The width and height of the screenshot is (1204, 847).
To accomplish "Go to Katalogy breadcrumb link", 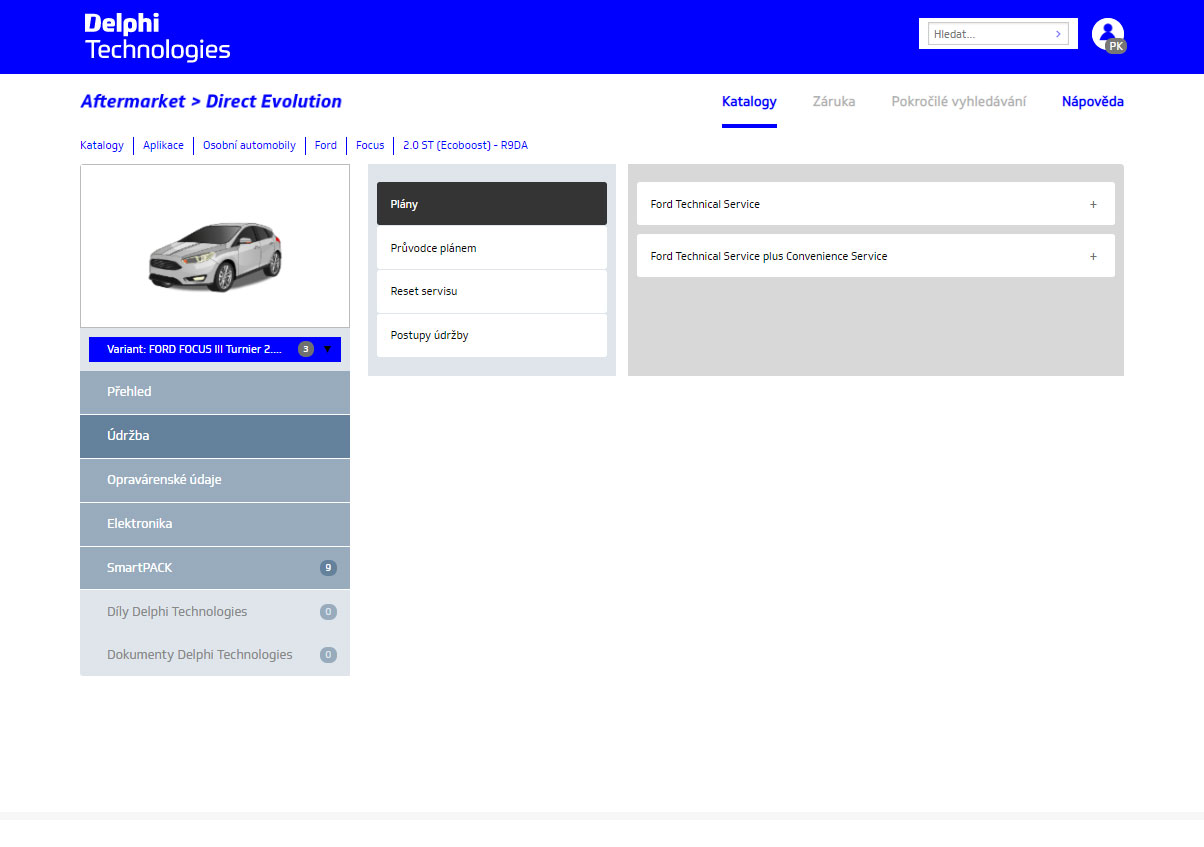I will pyautogui.click(x=102, y=145).
